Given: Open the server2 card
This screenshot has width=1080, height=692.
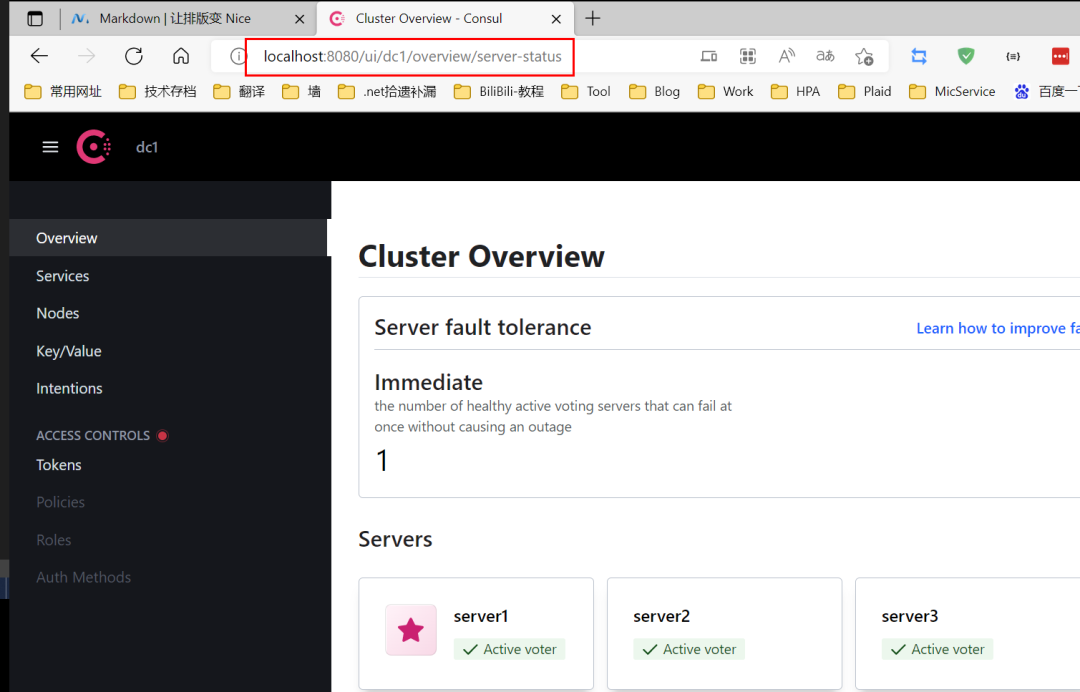Looking at the screenshot, I should coord(725,633).
